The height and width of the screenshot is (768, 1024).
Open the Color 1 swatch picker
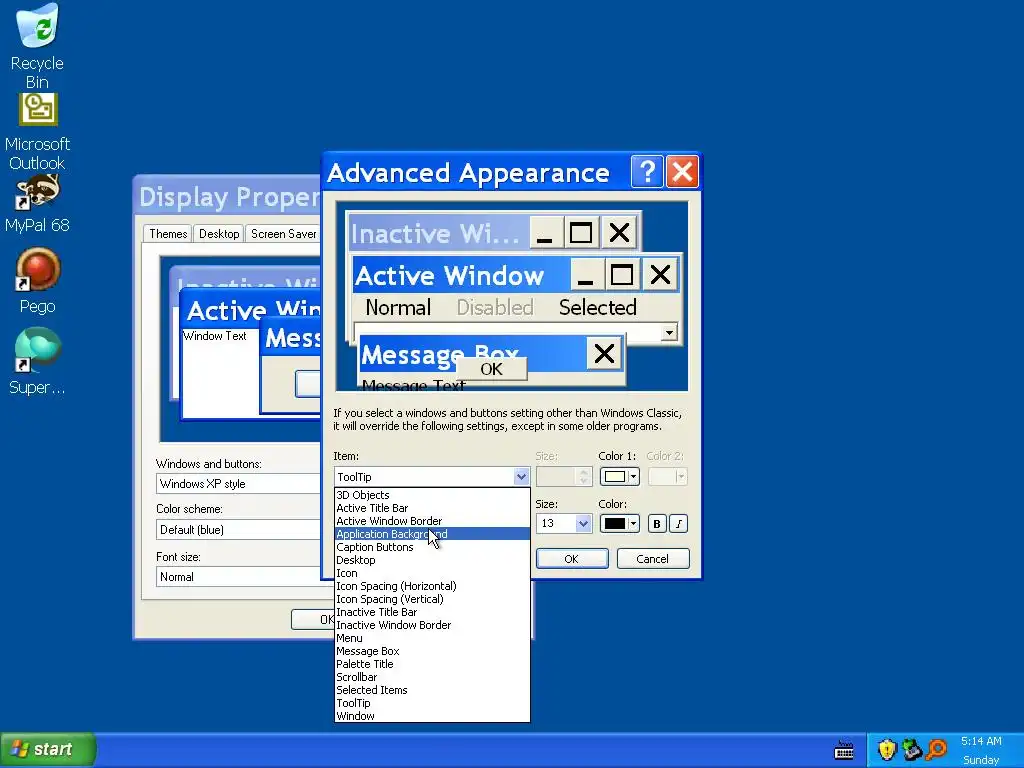click(x=619, y=477)
